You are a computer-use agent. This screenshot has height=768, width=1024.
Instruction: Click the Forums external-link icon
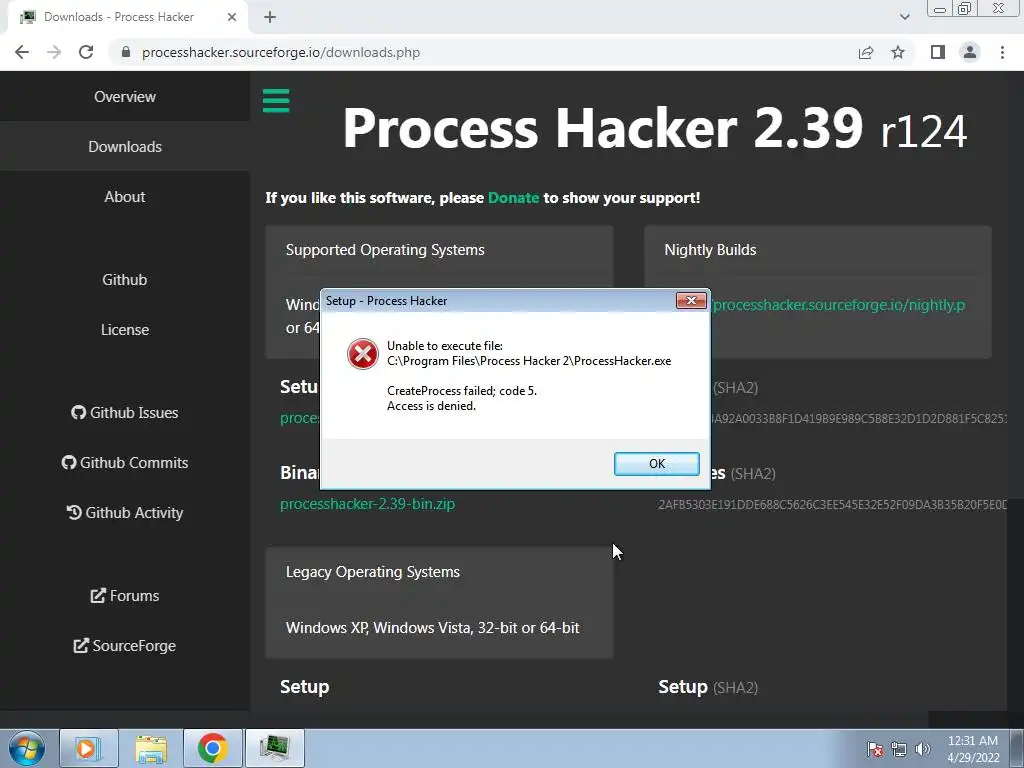98,596
